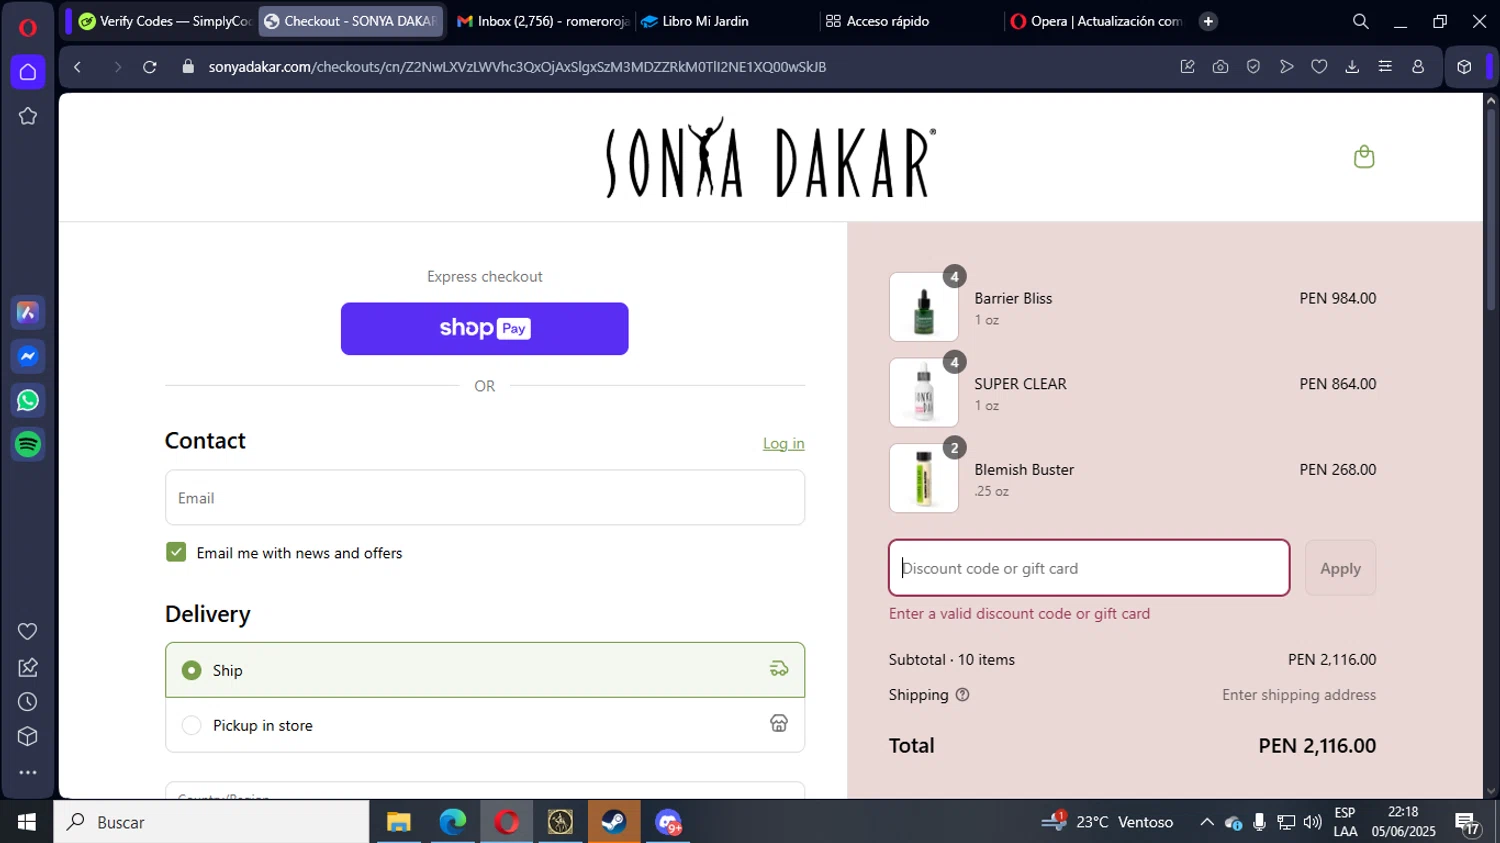
Task: Open Messenger in the Opera sidebar
Action: click(28, 357)
